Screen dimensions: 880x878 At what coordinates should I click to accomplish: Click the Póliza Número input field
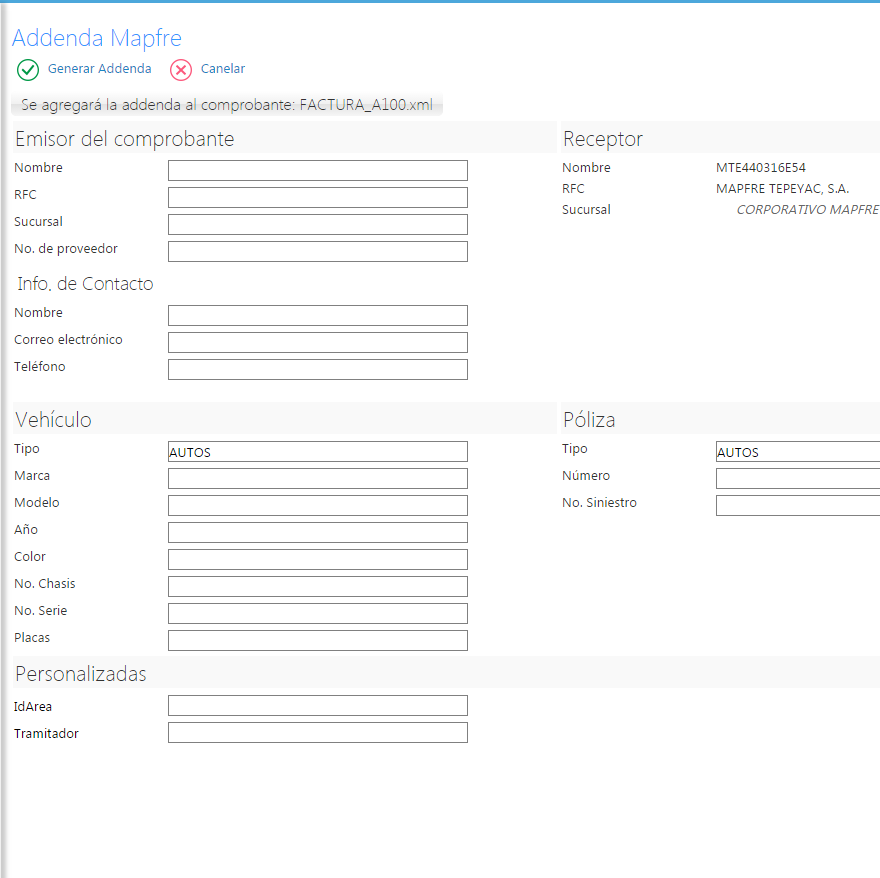pyautogui.click(x=797, y=479)
